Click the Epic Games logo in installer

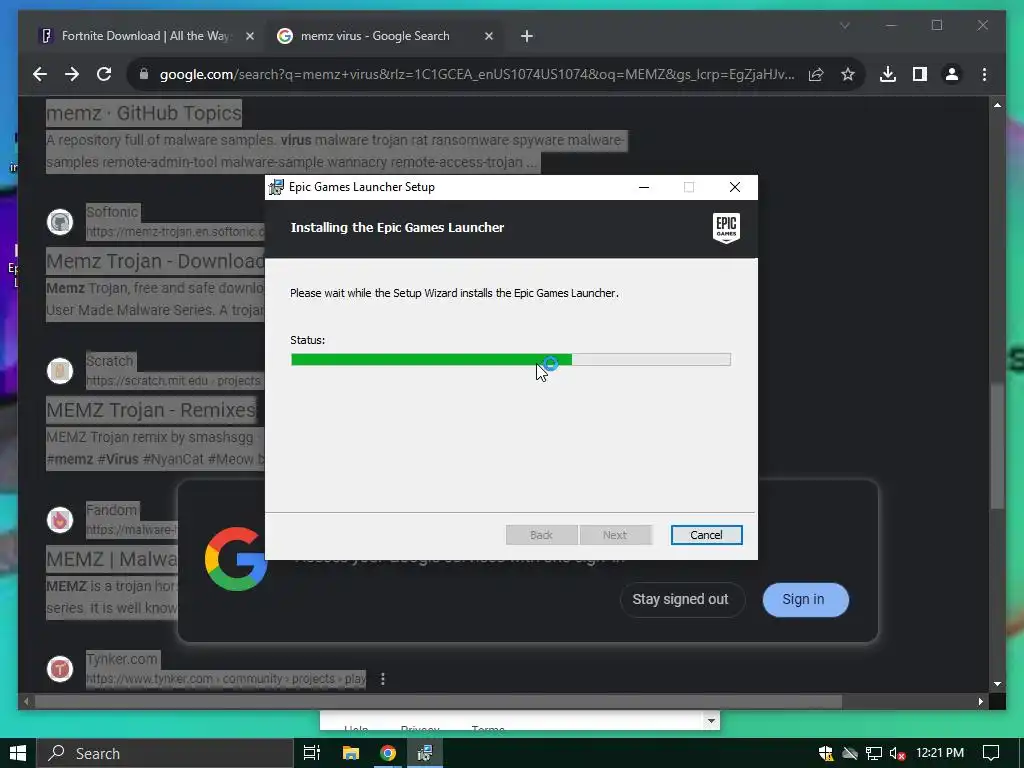[x=726, y=229]
